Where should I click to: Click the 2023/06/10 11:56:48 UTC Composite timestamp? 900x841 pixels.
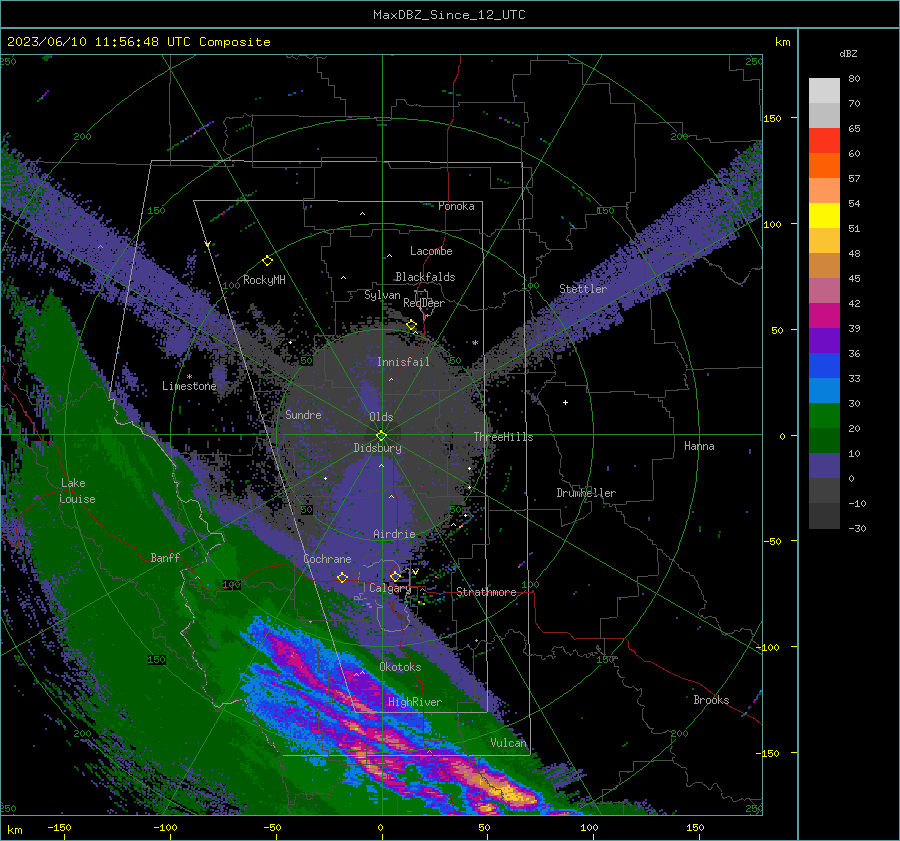138,42
